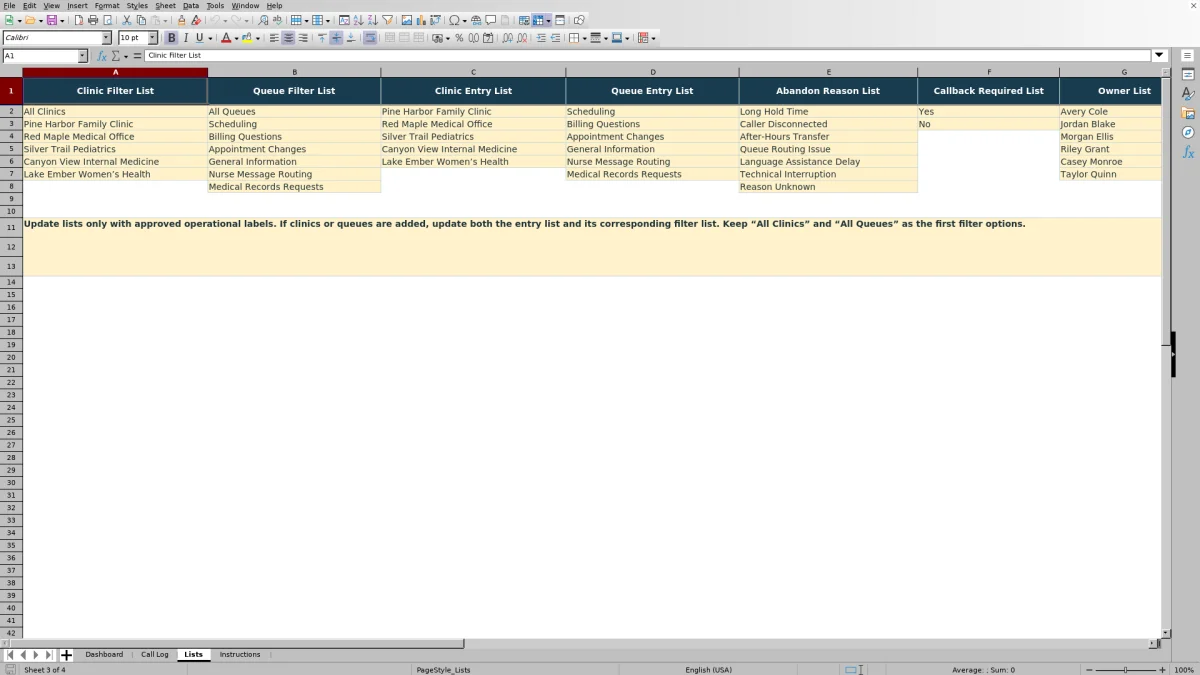
Task: Click the Save document icon
Action: click(51, 20)
